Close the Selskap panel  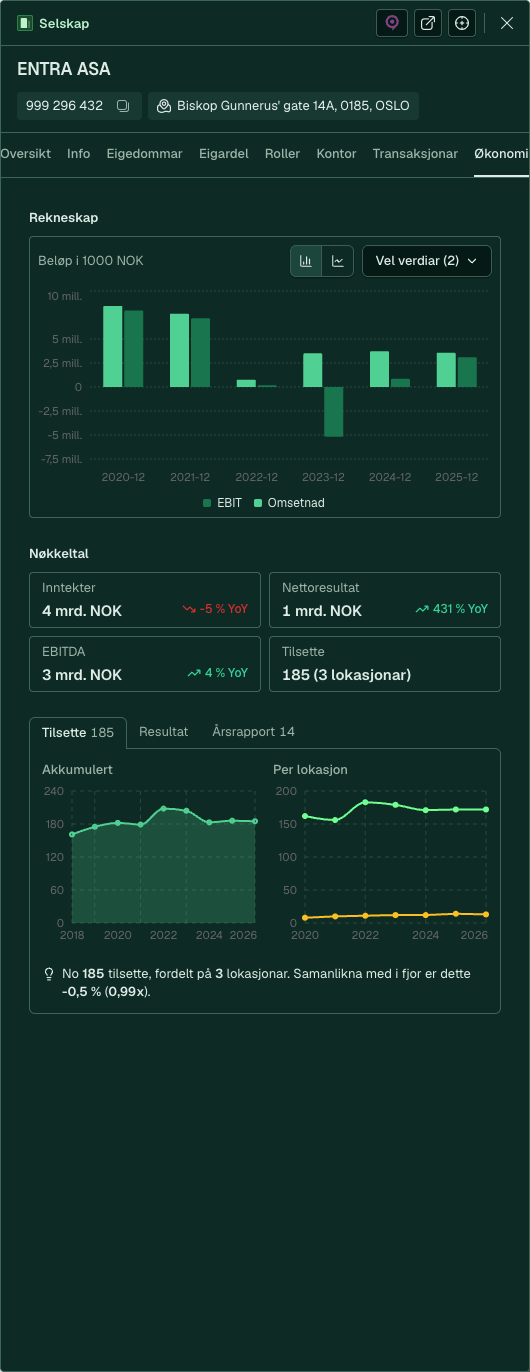(x=507, y=23)
